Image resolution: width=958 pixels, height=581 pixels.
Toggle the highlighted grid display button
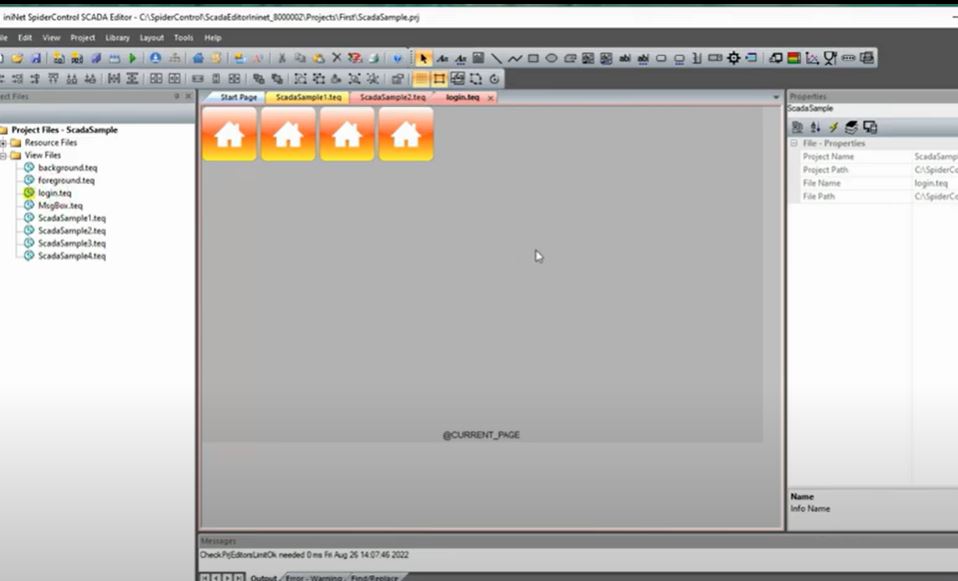[x=422, y=79]
